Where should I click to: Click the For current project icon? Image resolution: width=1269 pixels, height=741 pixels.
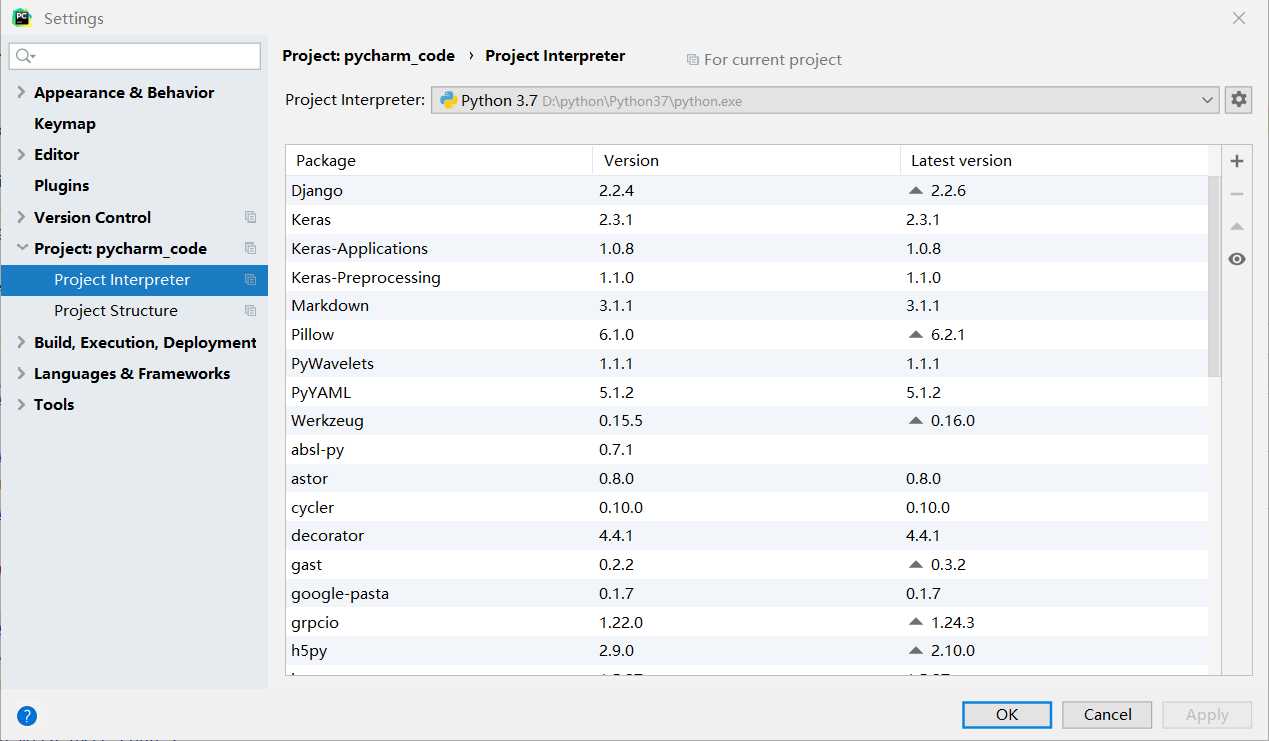coord(692,60)
